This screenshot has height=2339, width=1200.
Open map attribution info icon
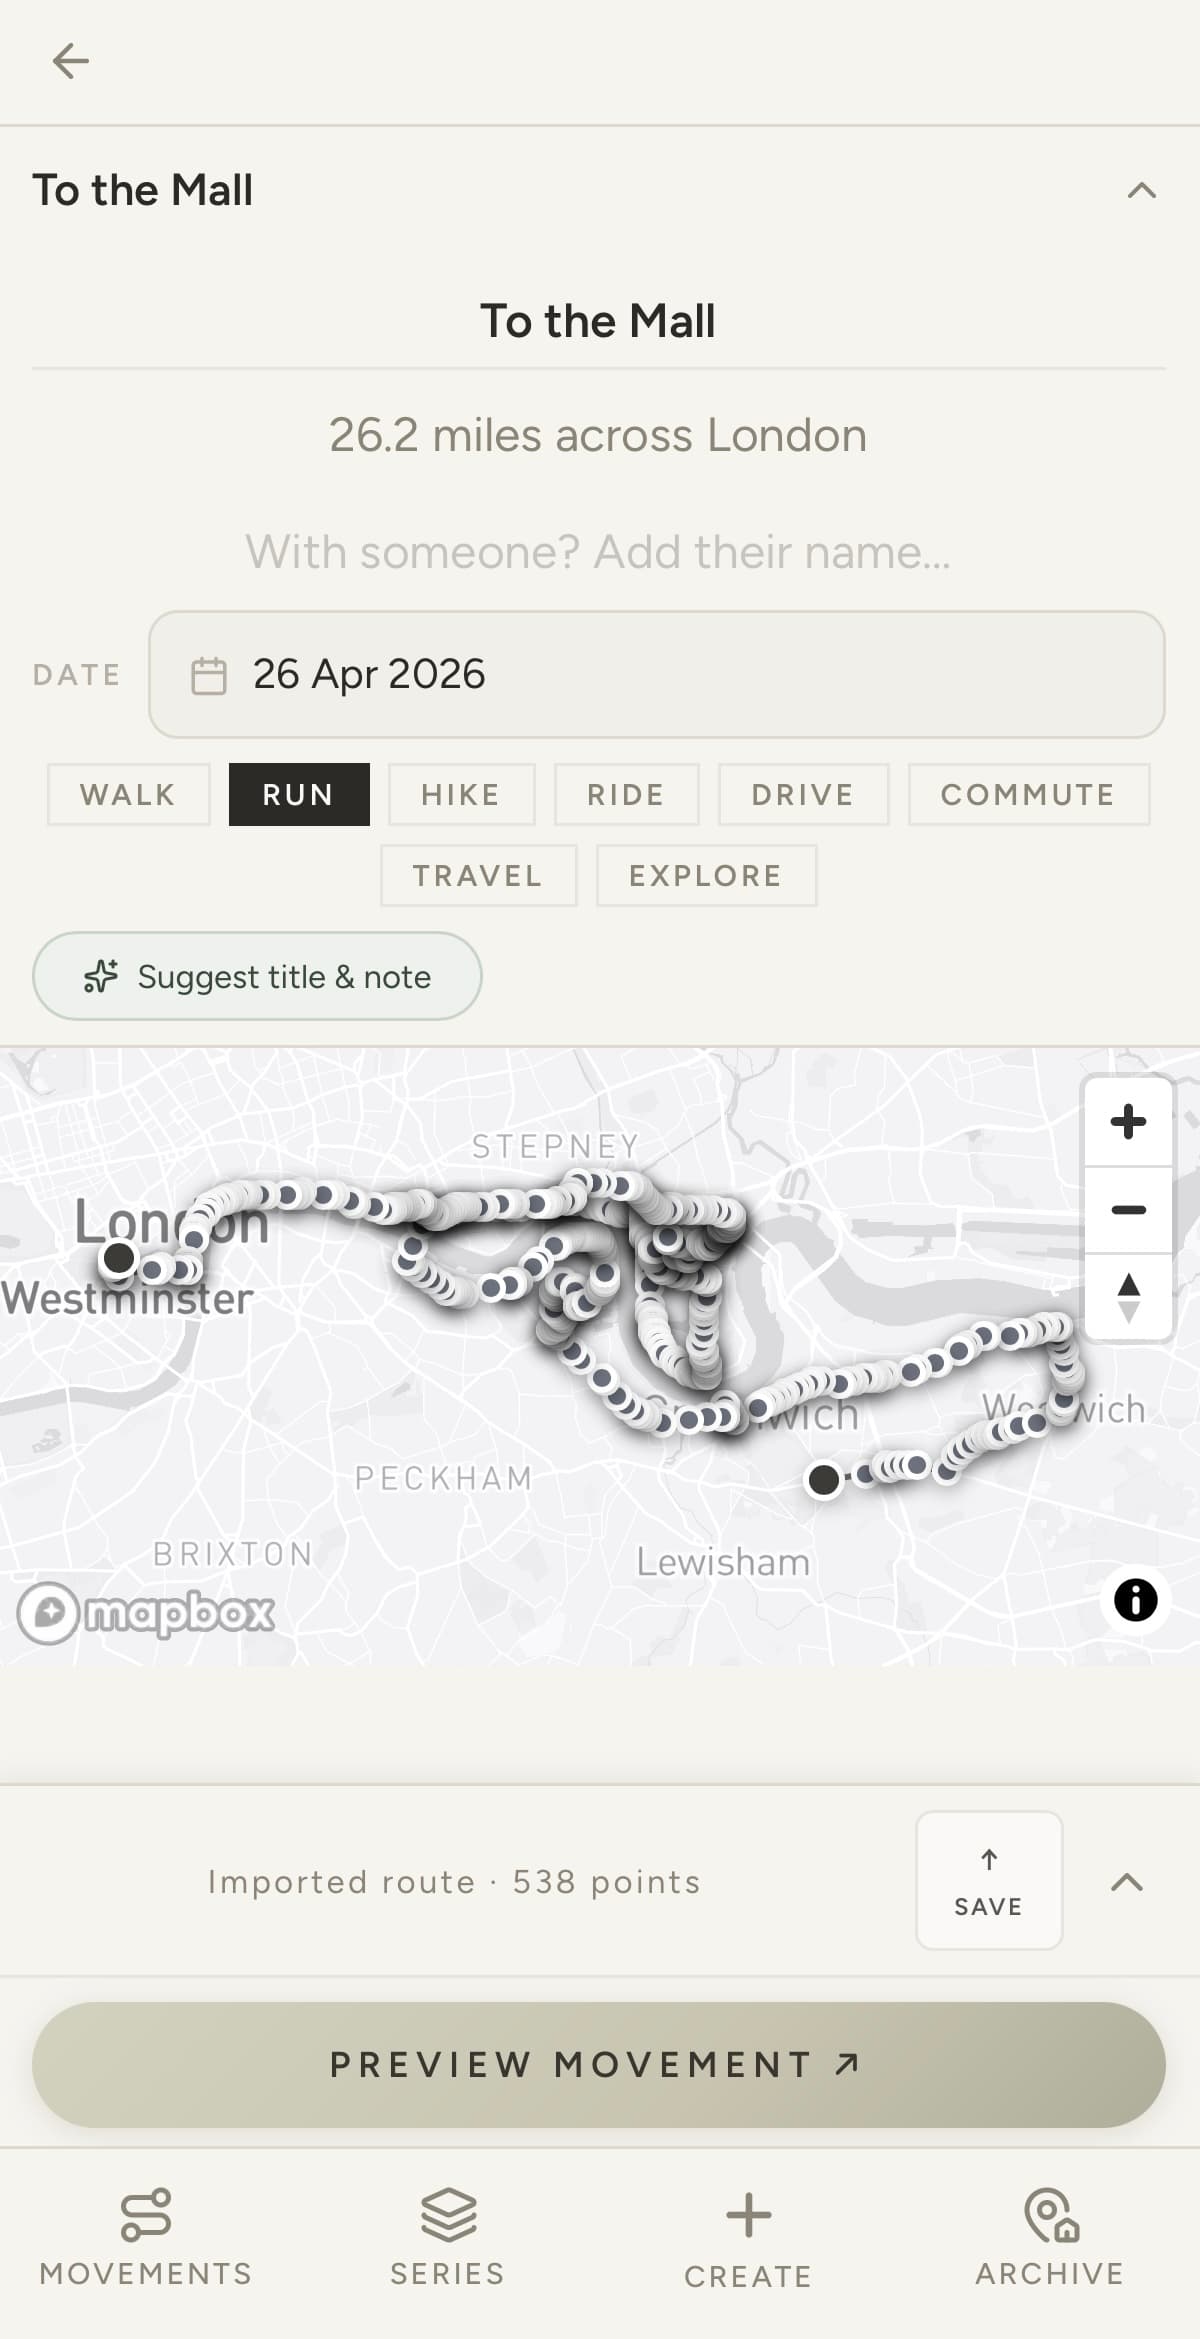click(1135, 1600)
